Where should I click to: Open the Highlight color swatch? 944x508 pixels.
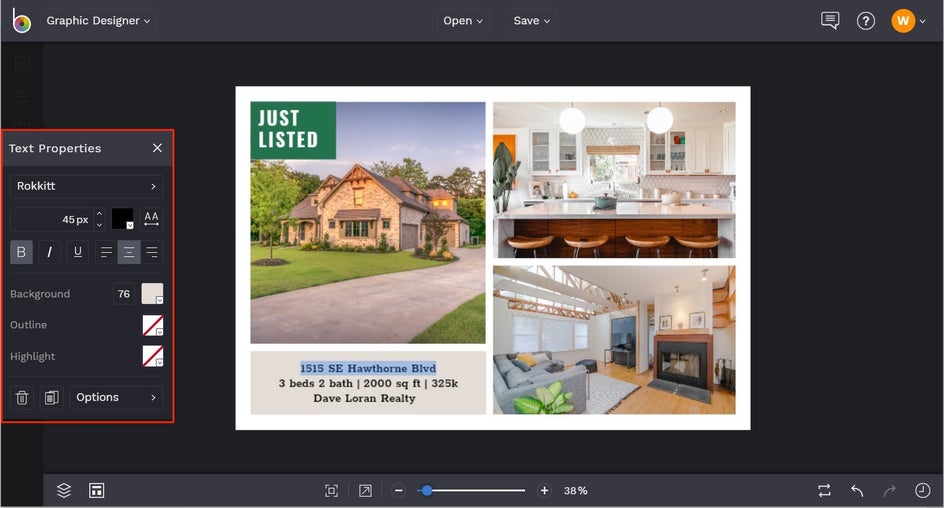tap(152, 356)
